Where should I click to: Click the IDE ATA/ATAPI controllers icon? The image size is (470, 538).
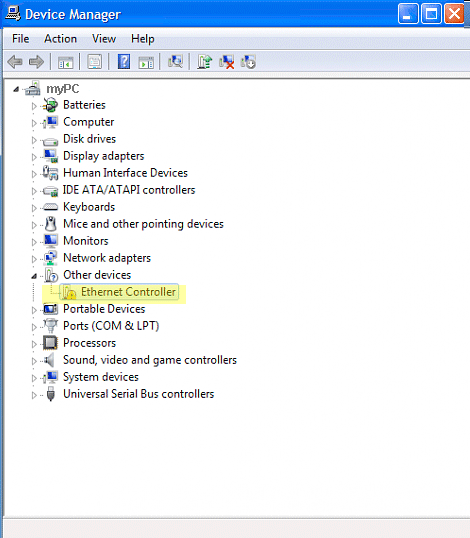pyautogui.click(x=51, y=191)
